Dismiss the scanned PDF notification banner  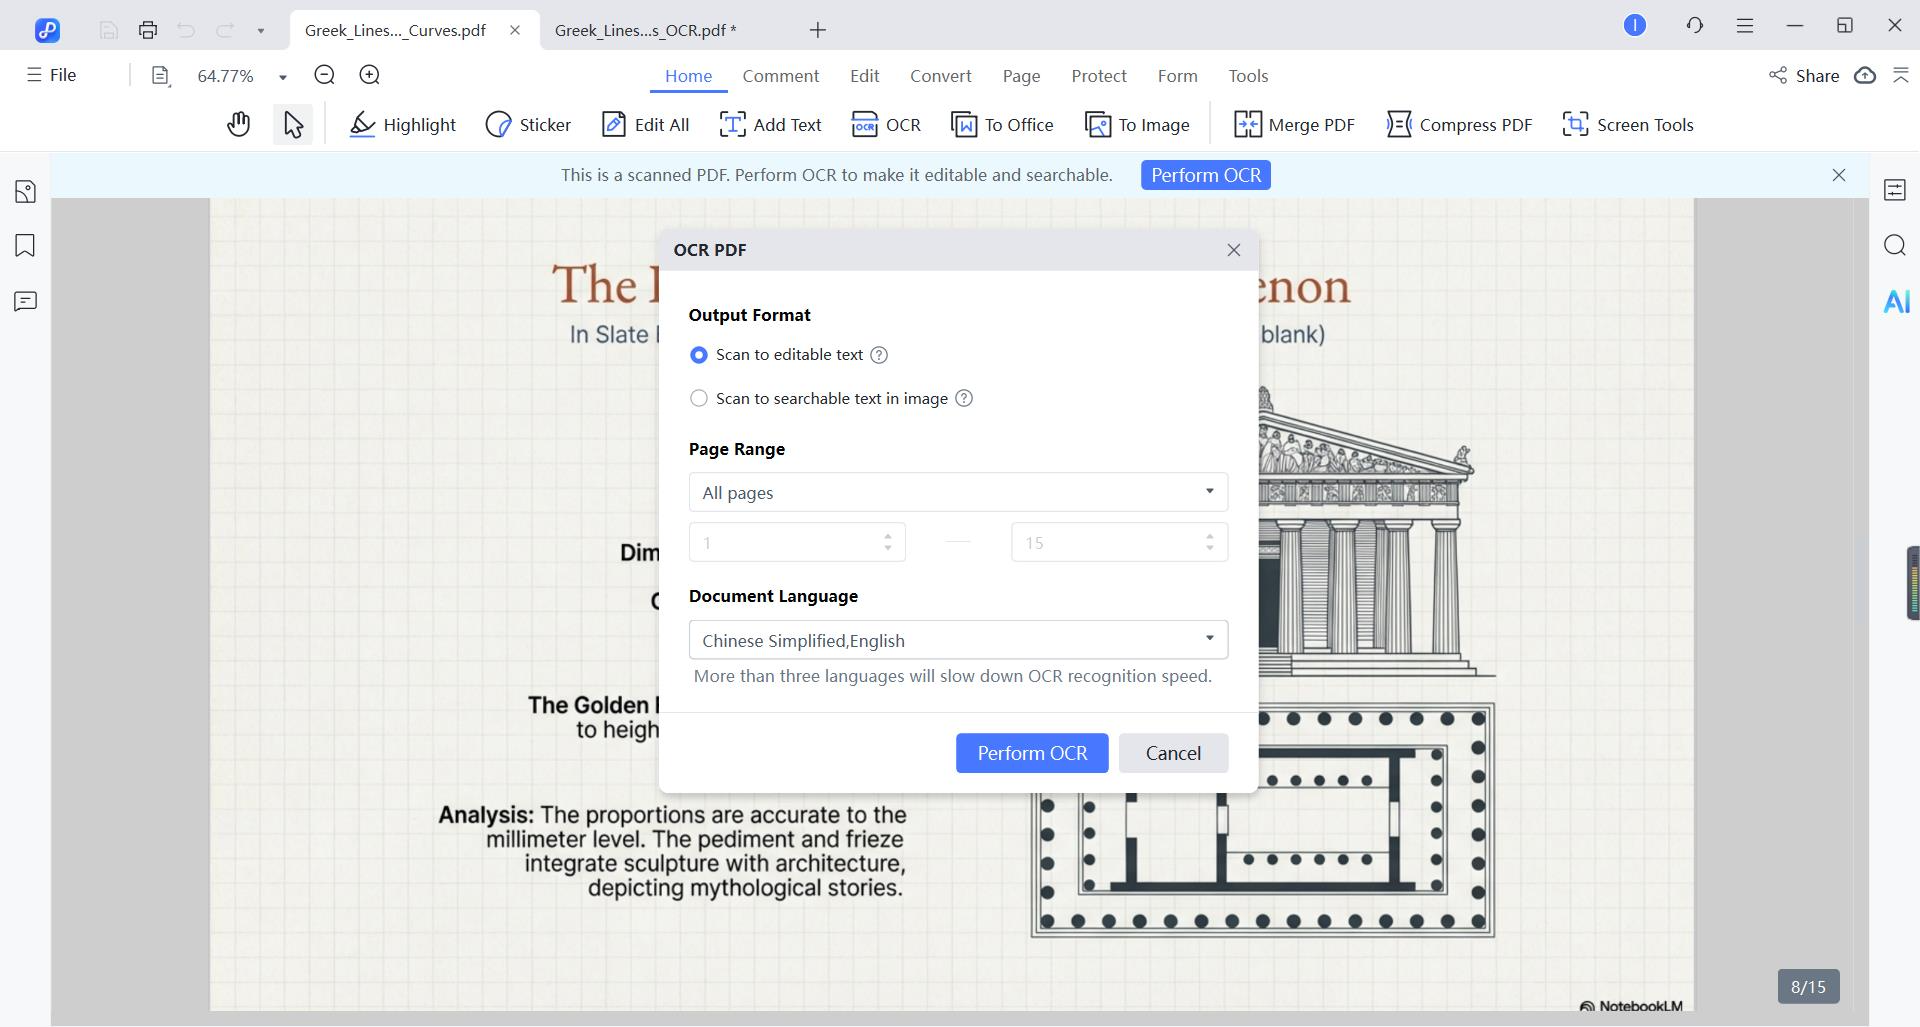(x=1838, y=175)
